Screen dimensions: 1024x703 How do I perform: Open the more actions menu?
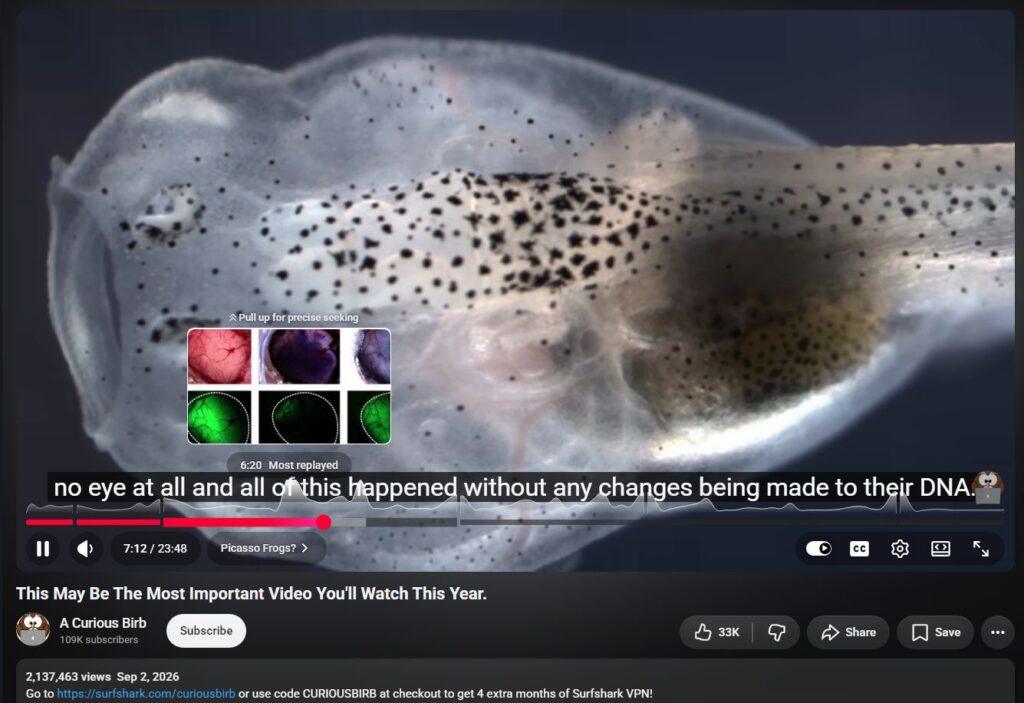[997, 632]
